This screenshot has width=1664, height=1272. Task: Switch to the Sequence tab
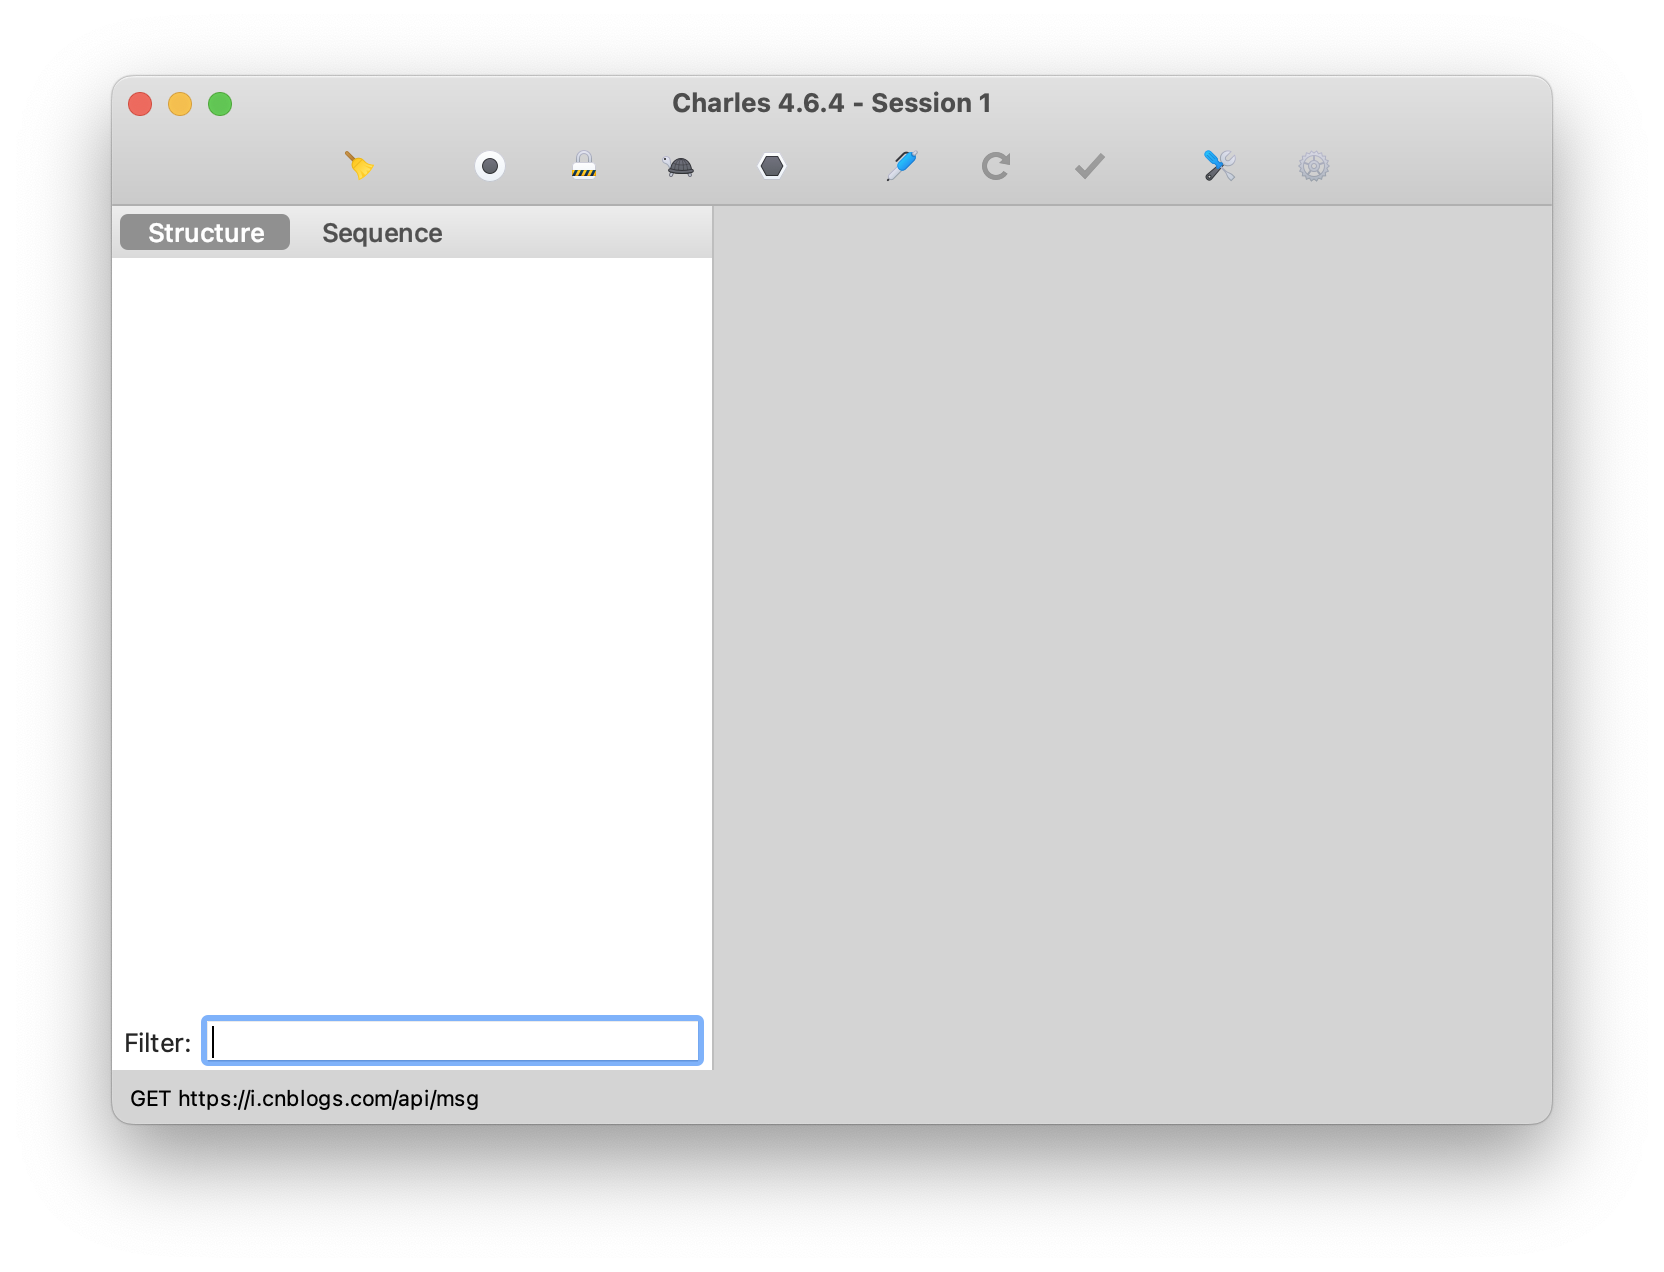[382, 233]
